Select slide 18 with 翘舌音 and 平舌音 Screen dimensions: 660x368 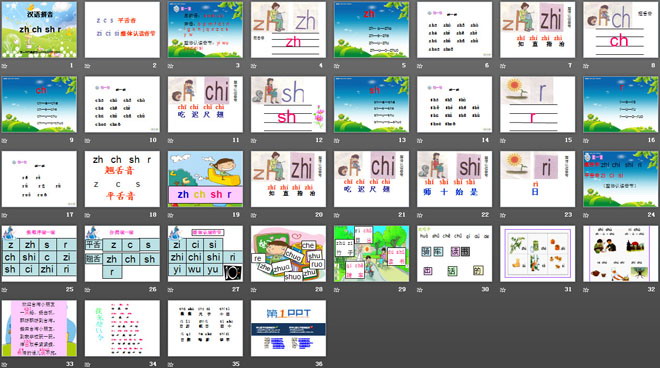coord(122,179)
